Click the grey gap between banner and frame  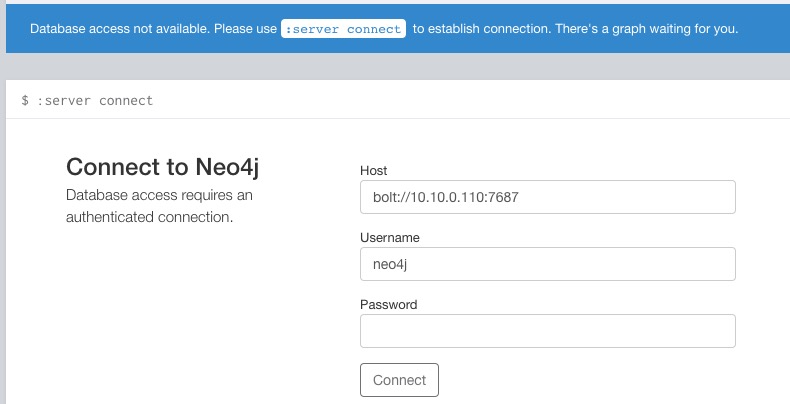pyautogui.click(x=398, y=66)
